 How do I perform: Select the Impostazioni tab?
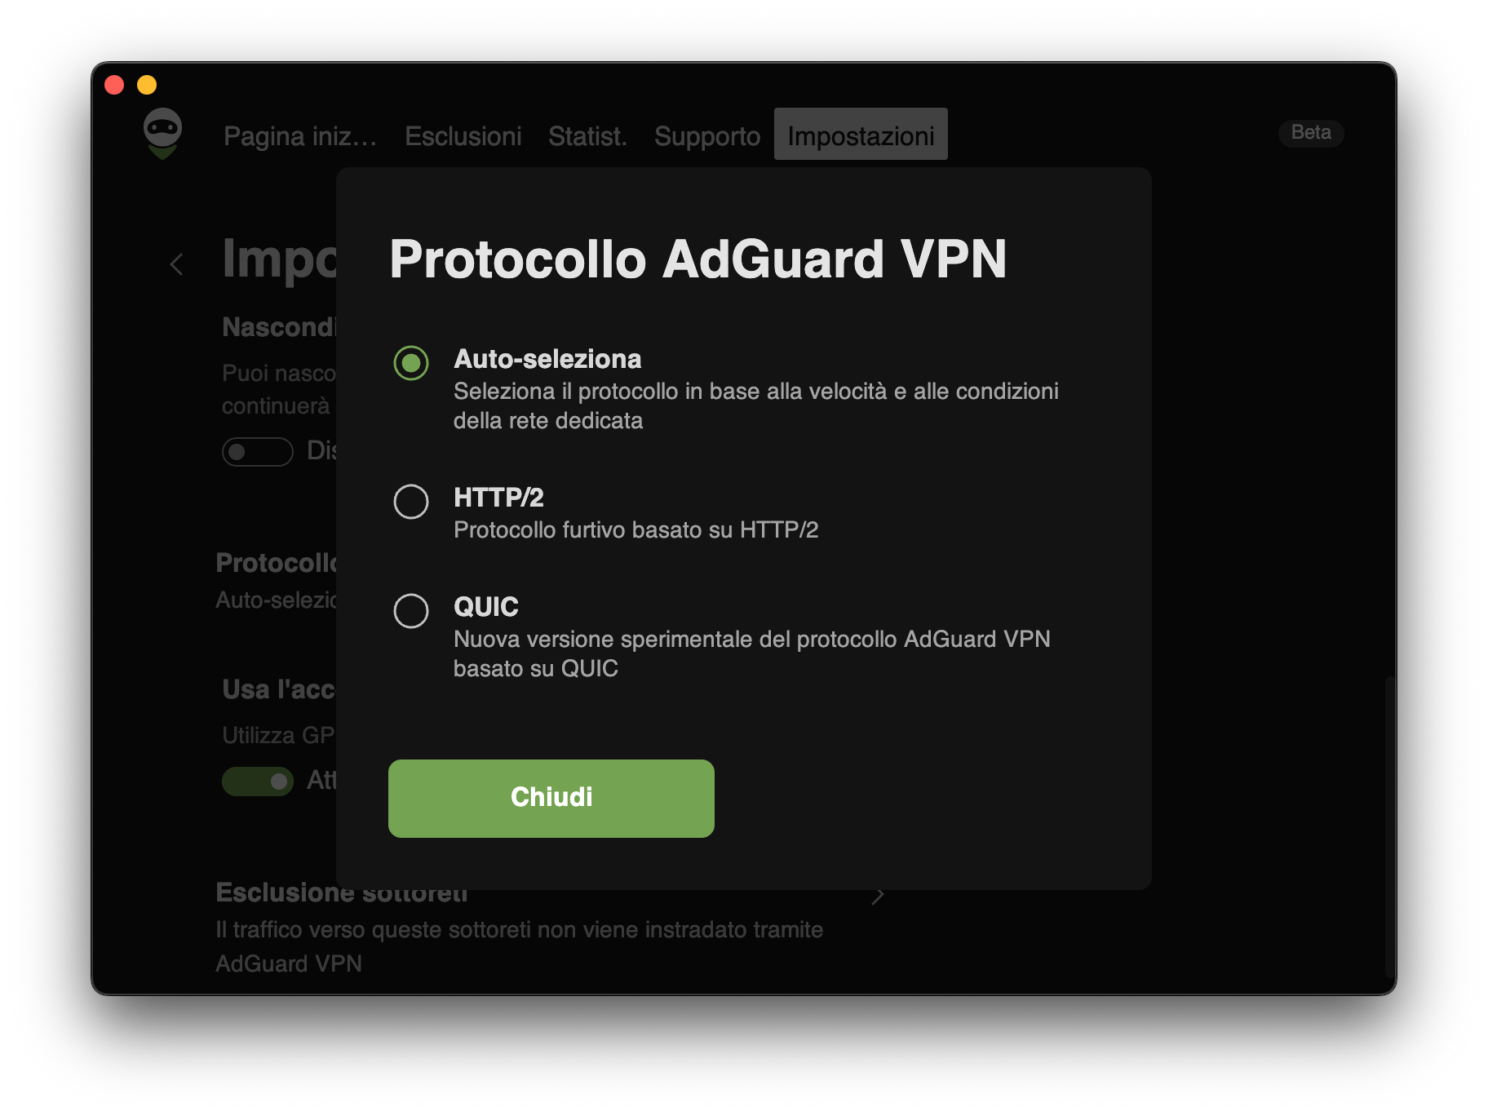click(x=860, y=134)
